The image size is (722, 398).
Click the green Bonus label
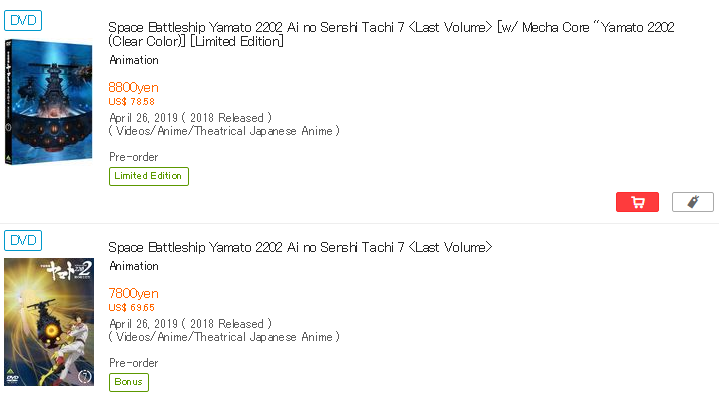click(x=129, y=382)
